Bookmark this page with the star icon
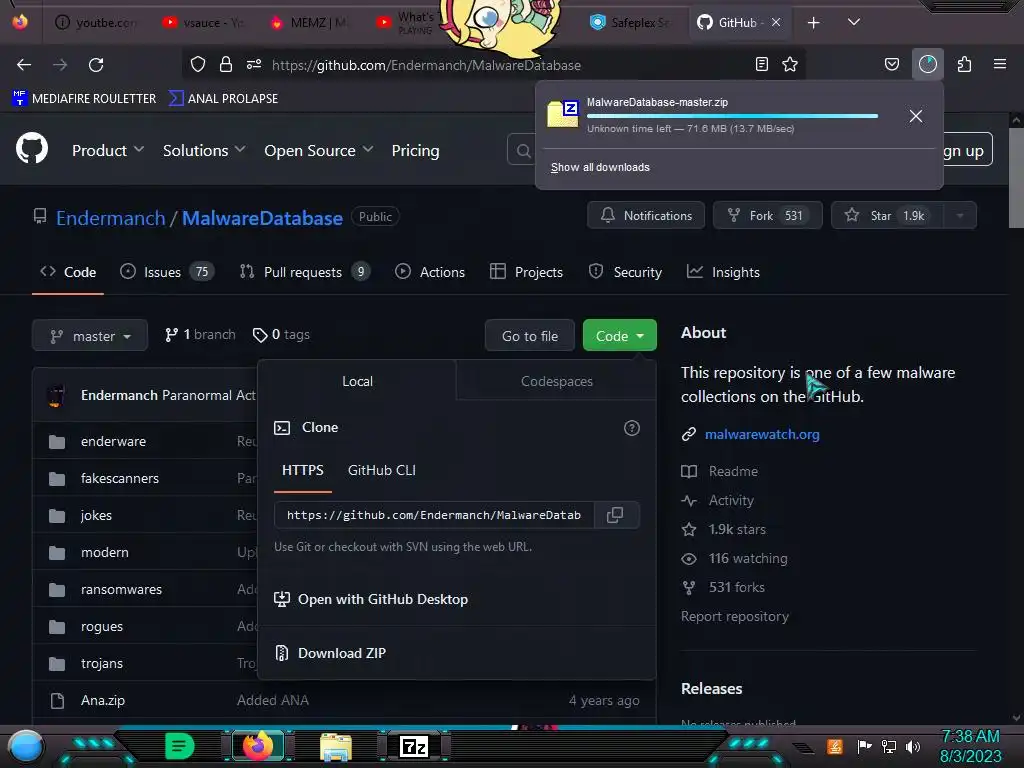Viewport: 1024px width, 768px height. (x=790, y=64)
